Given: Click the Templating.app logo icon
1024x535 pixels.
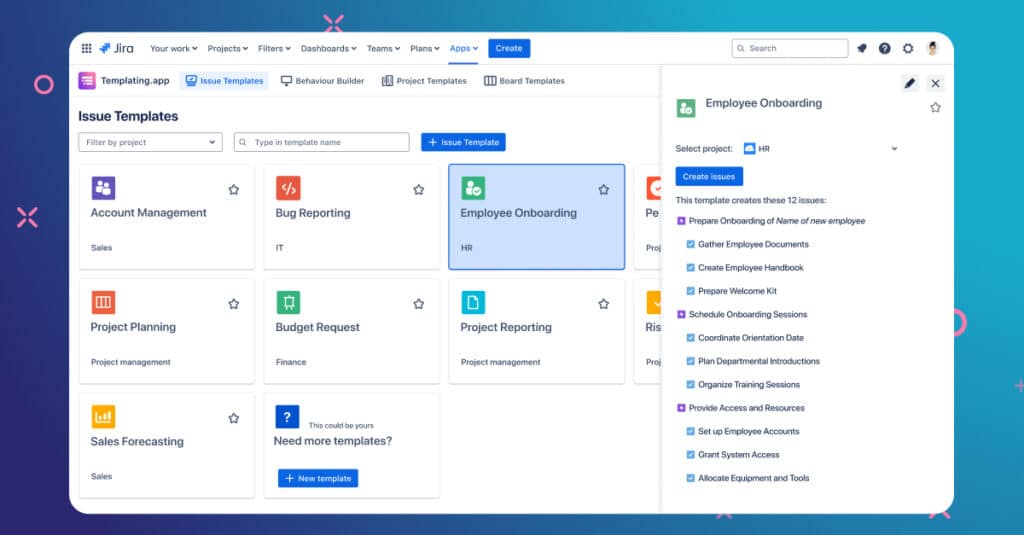Looking at the screenshot, I should point(87,80).
